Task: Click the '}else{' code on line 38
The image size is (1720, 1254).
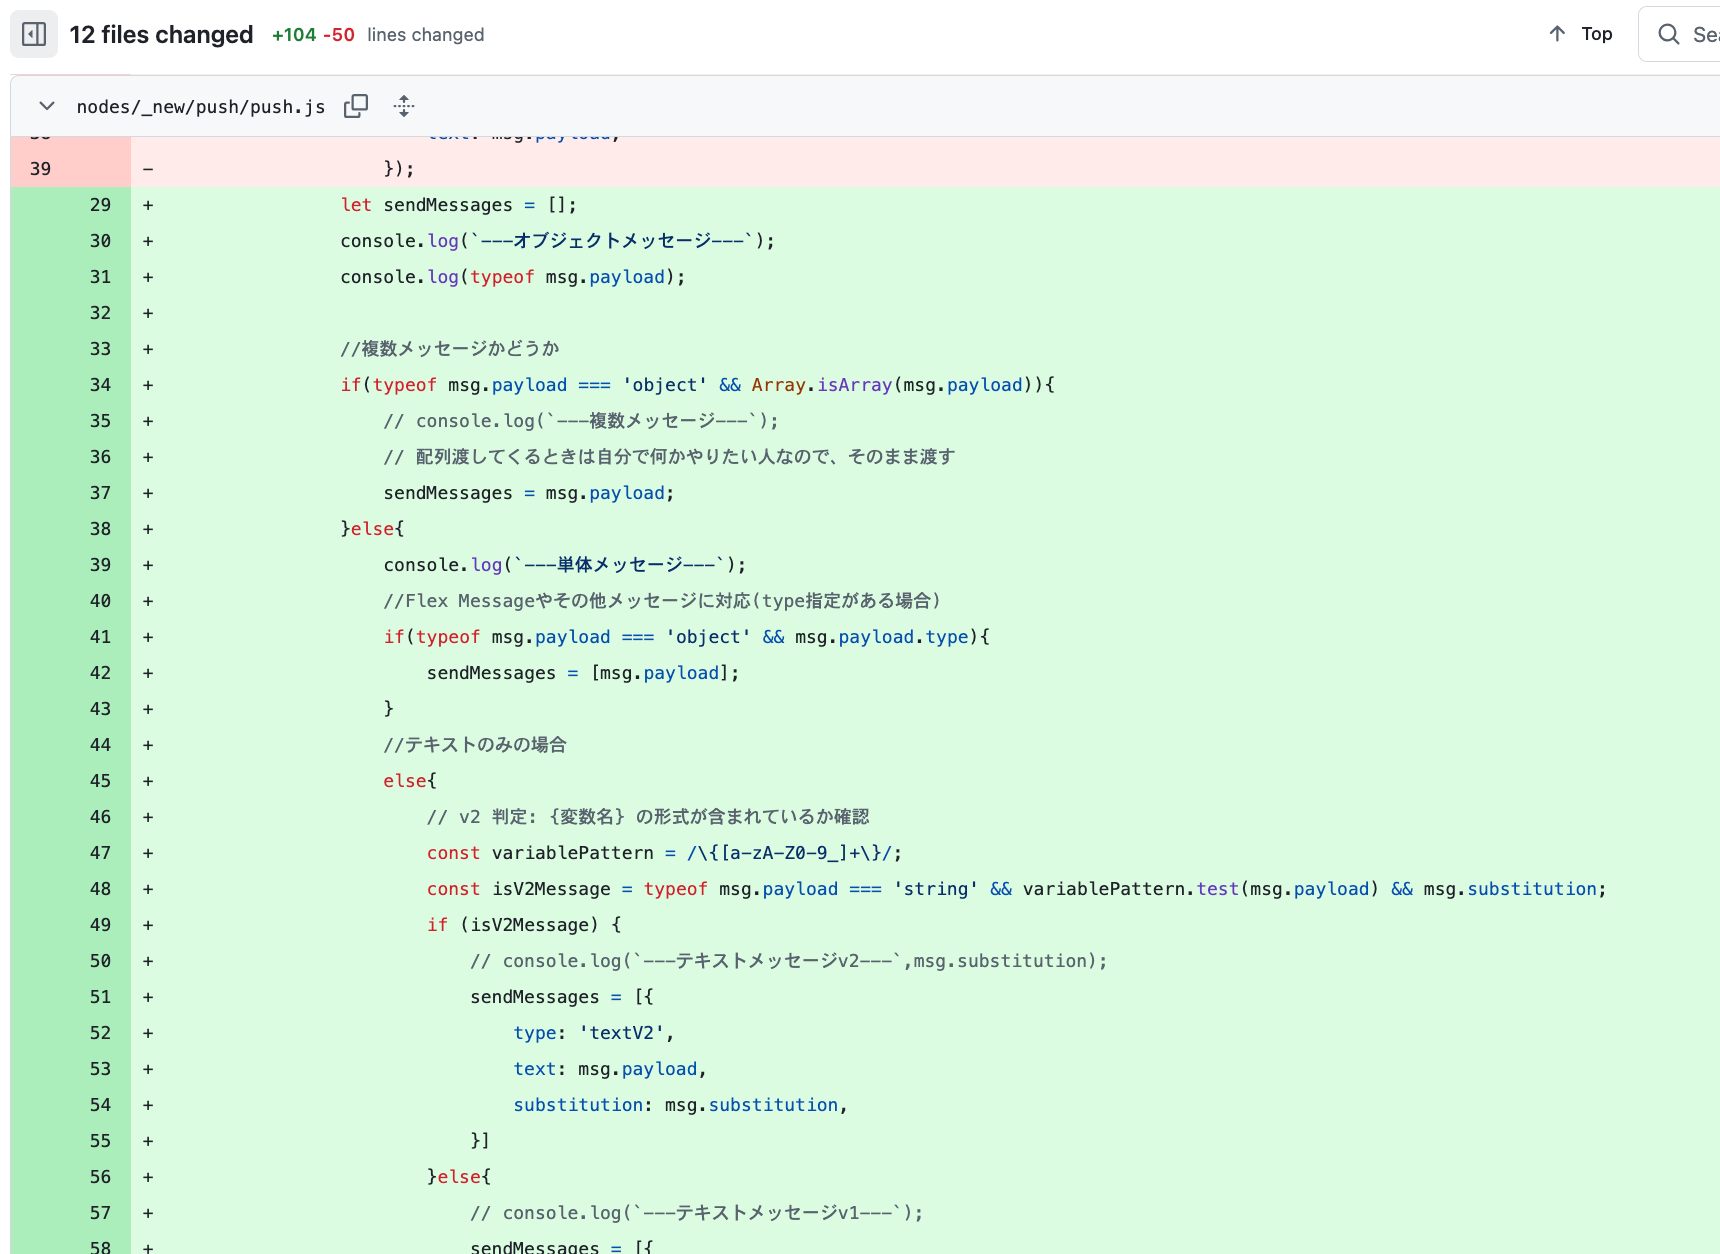Action: (x=372, y=529)
